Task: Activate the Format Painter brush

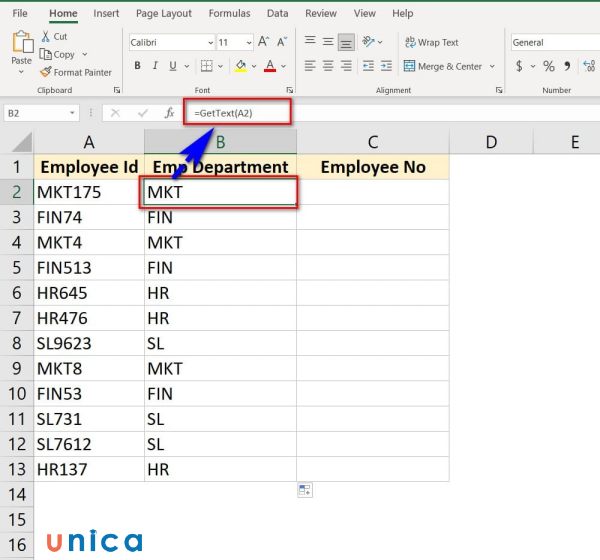Action: pos(46,72)
